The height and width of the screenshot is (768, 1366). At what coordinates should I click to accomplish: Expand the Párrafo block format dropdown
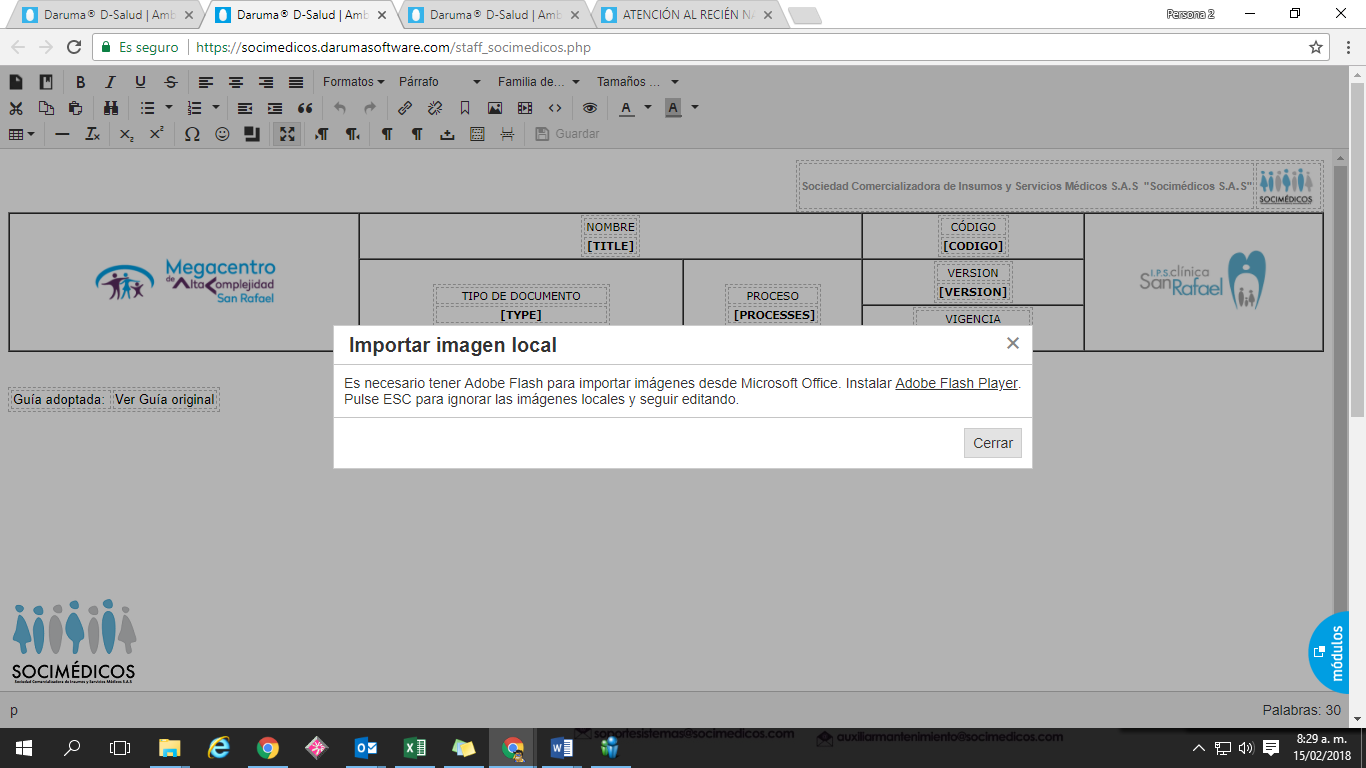(439, 82)
